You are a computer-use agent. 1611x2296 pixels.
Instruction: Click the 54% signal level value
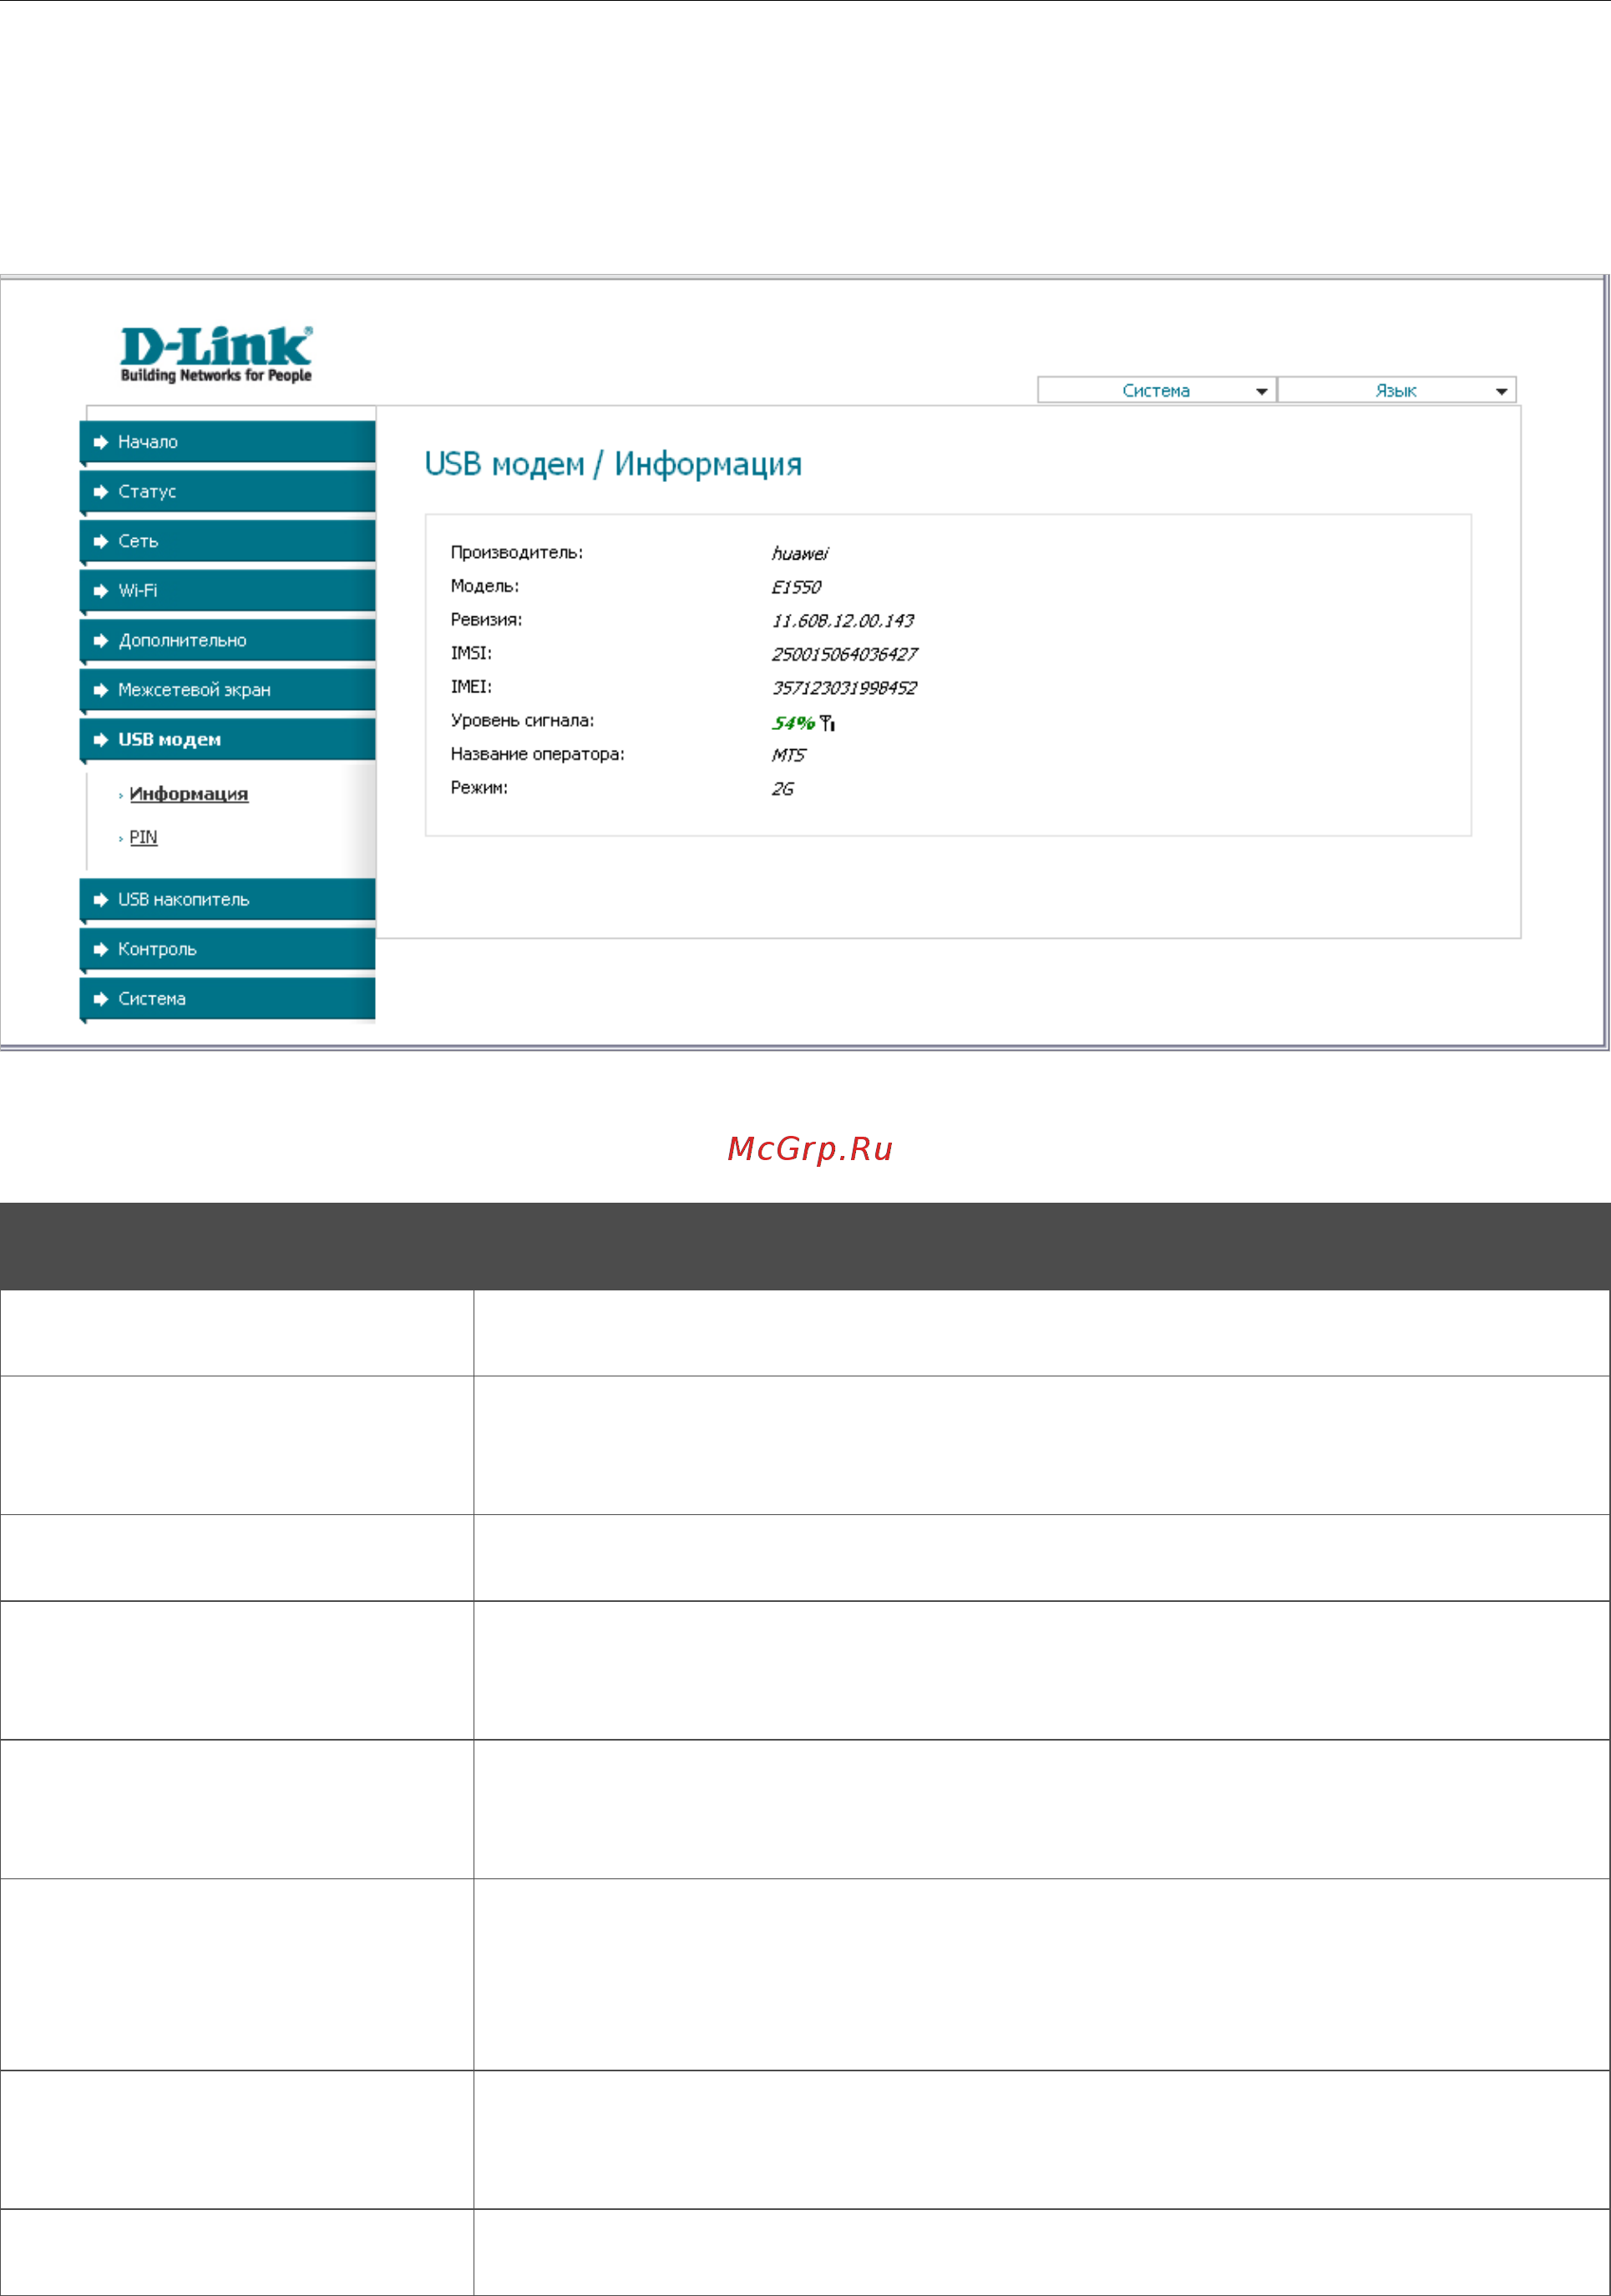[x=793, y=723]
